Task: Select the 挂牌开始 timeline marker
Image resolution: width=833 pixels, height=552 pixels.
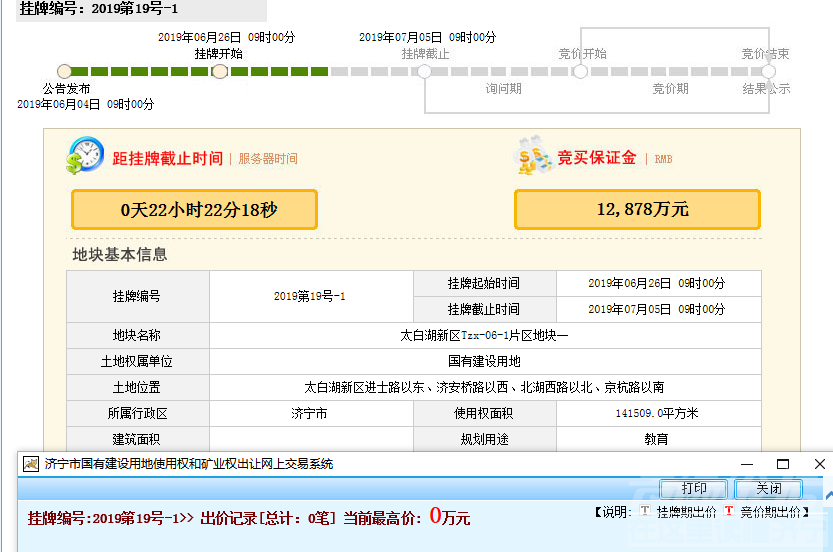Action: coord(220,71)
